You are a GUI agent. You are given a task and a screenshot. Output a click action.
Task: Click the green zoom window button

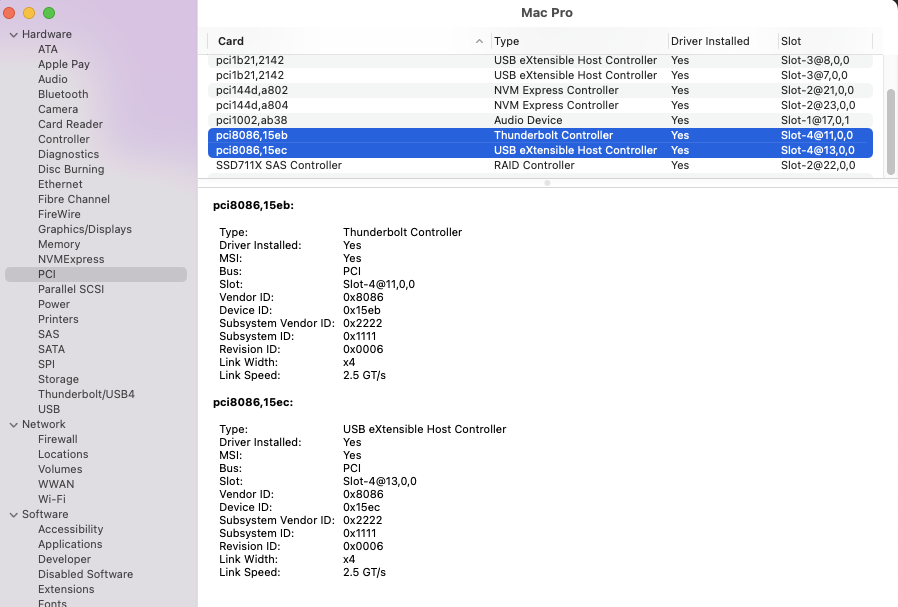(49, 13)
